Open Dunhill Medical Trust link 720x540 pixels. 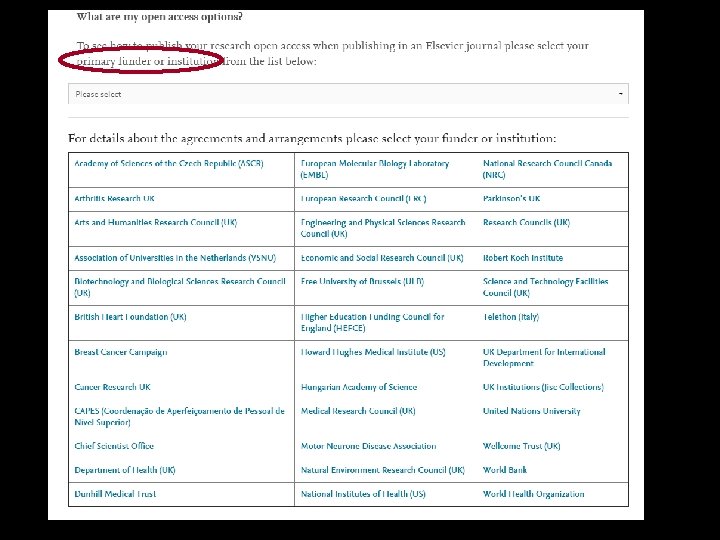pos(115,494)
